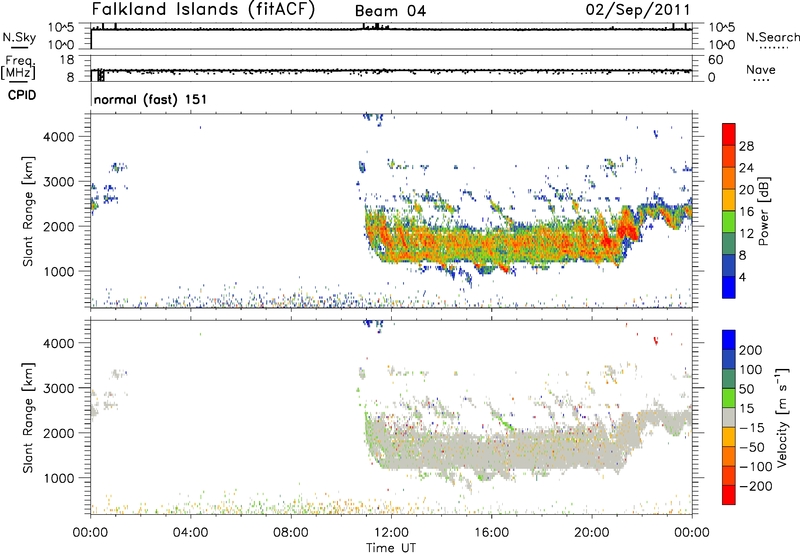Click the frequency trace line in the Freq. panel

click(391, 71)
